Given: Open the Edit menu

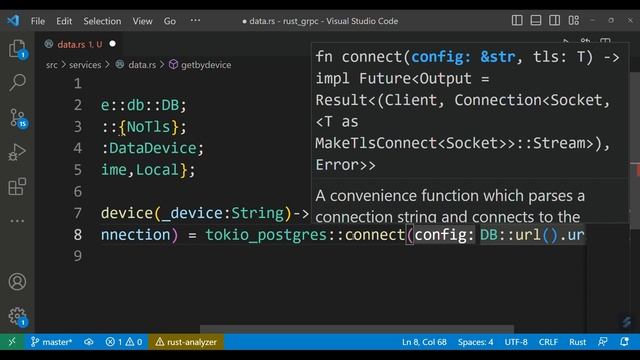Looking at the screenshot, I should coord(64,21).
